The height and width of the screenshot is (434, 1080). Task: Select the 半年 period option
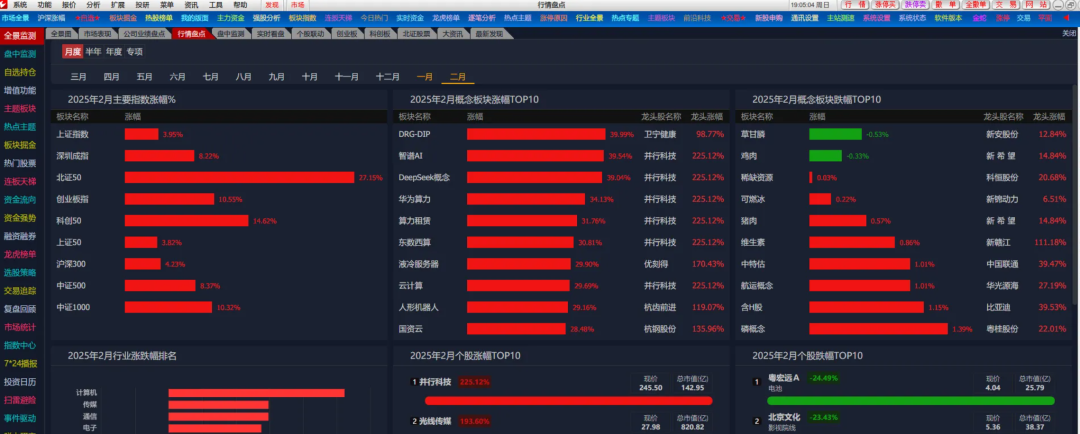click(x=93, y=51)
